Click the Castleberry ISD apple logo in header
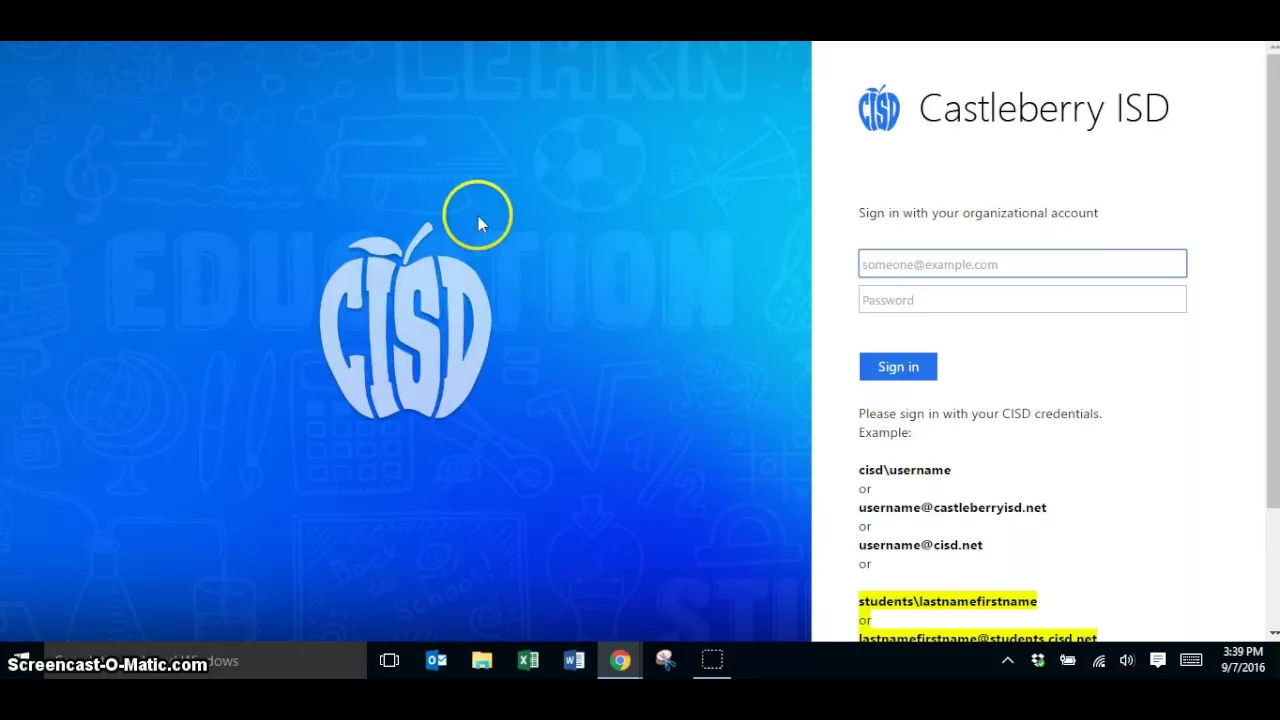Screen dimensions: 1280x720 pyautogui.click(x=879, y=108)
